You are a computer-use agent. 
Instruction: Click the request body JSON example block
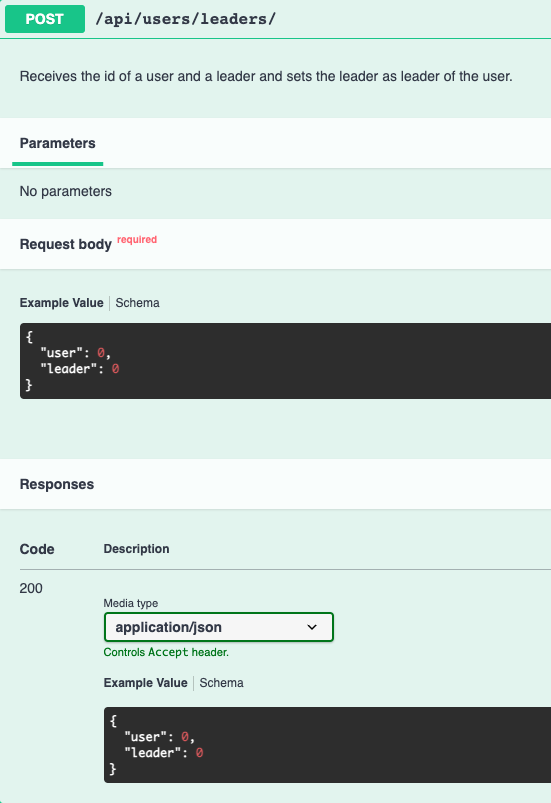(x=285, y=361)
